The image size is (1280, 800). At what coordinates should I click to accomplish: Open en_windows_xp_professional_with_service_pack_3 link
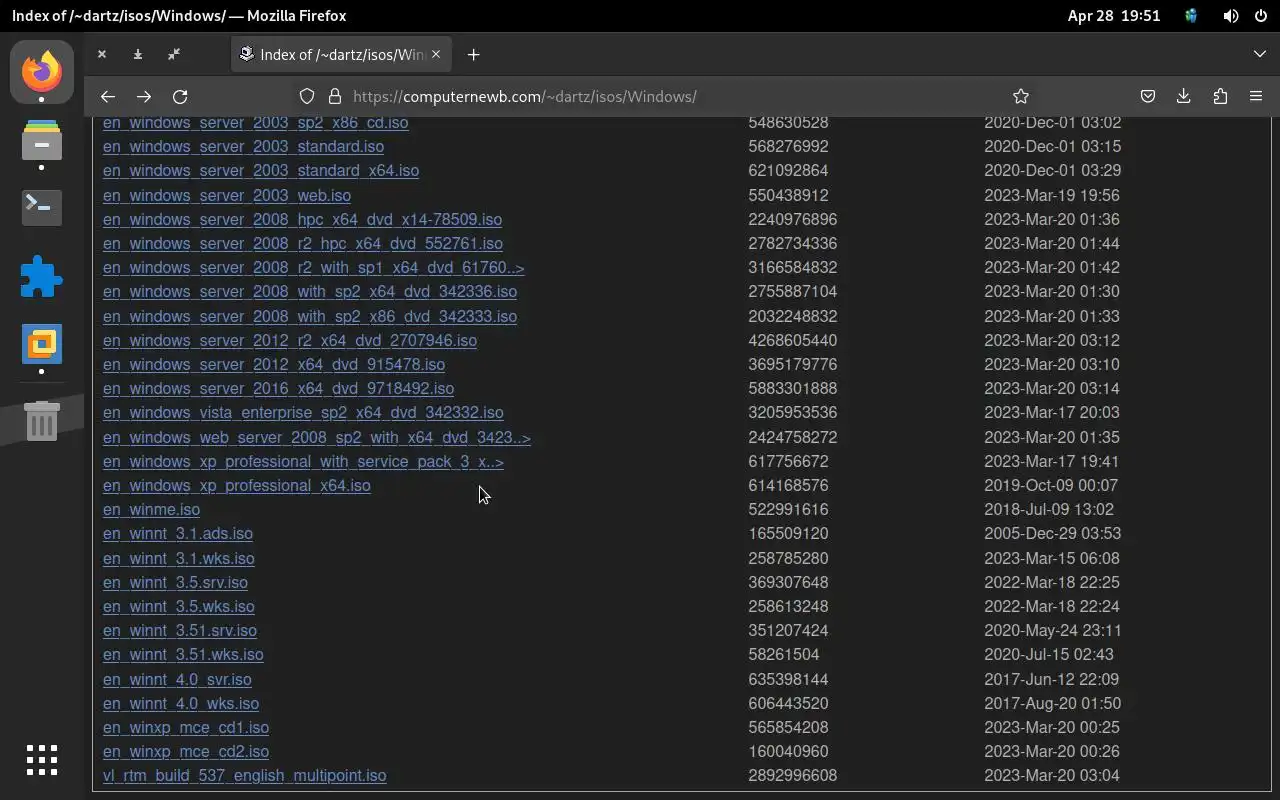tap(303, 461)
